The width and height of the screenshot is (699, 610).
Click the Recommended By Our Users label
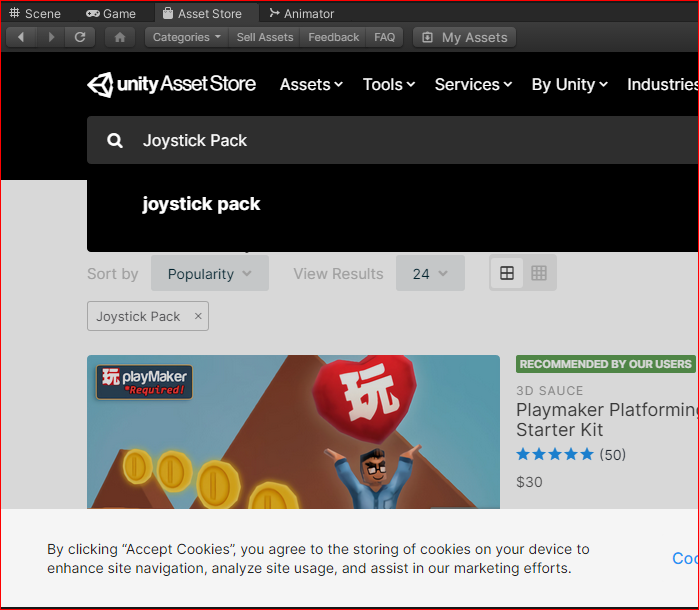(605, 364)
